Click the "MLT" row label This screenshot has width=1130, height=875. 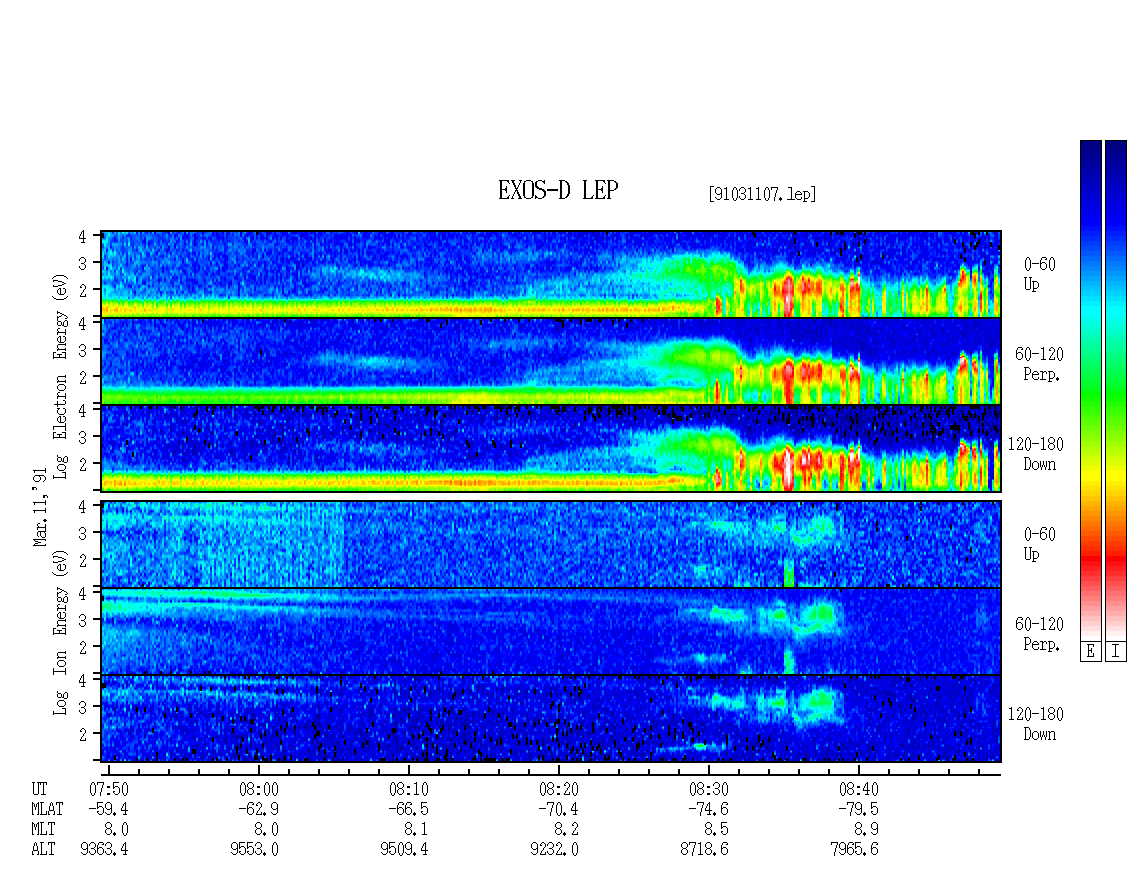[43, 830]
